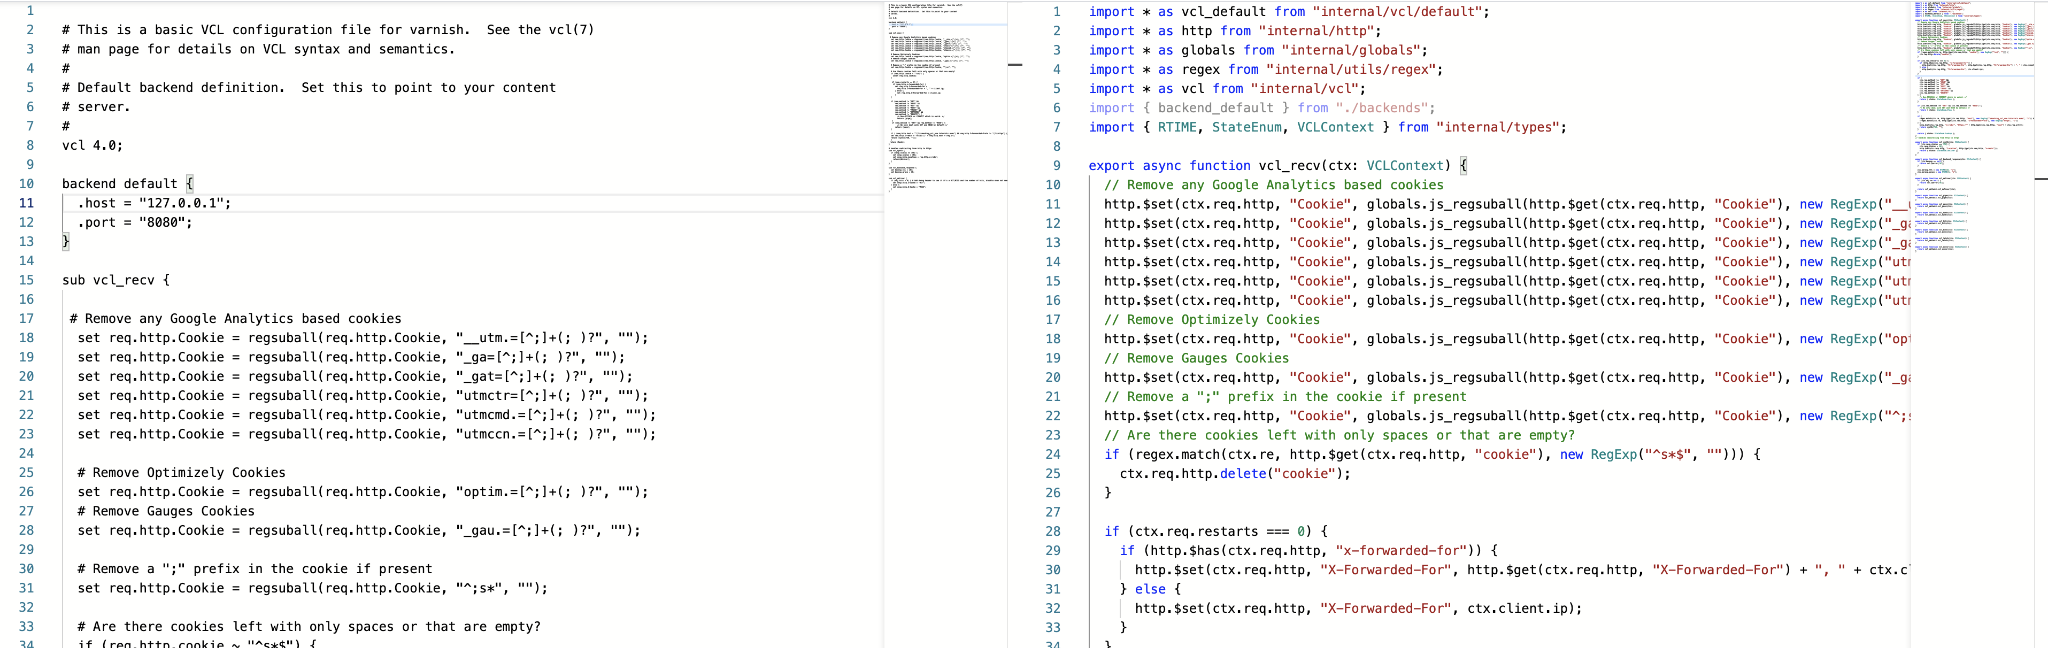
Task: Click the '# Default backend definition.' comment
Action: coord(309,88)
